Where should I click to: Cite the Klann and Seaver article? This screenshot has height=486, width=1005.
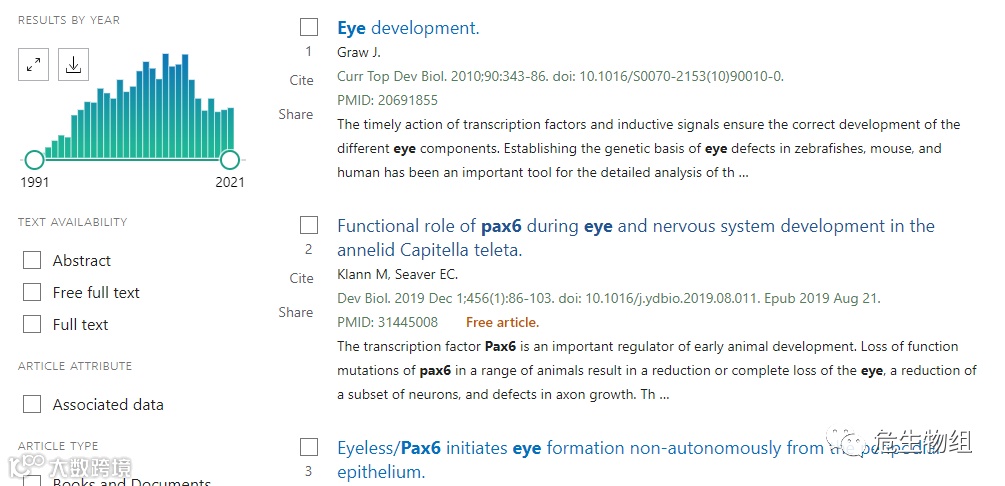[301, 278]
